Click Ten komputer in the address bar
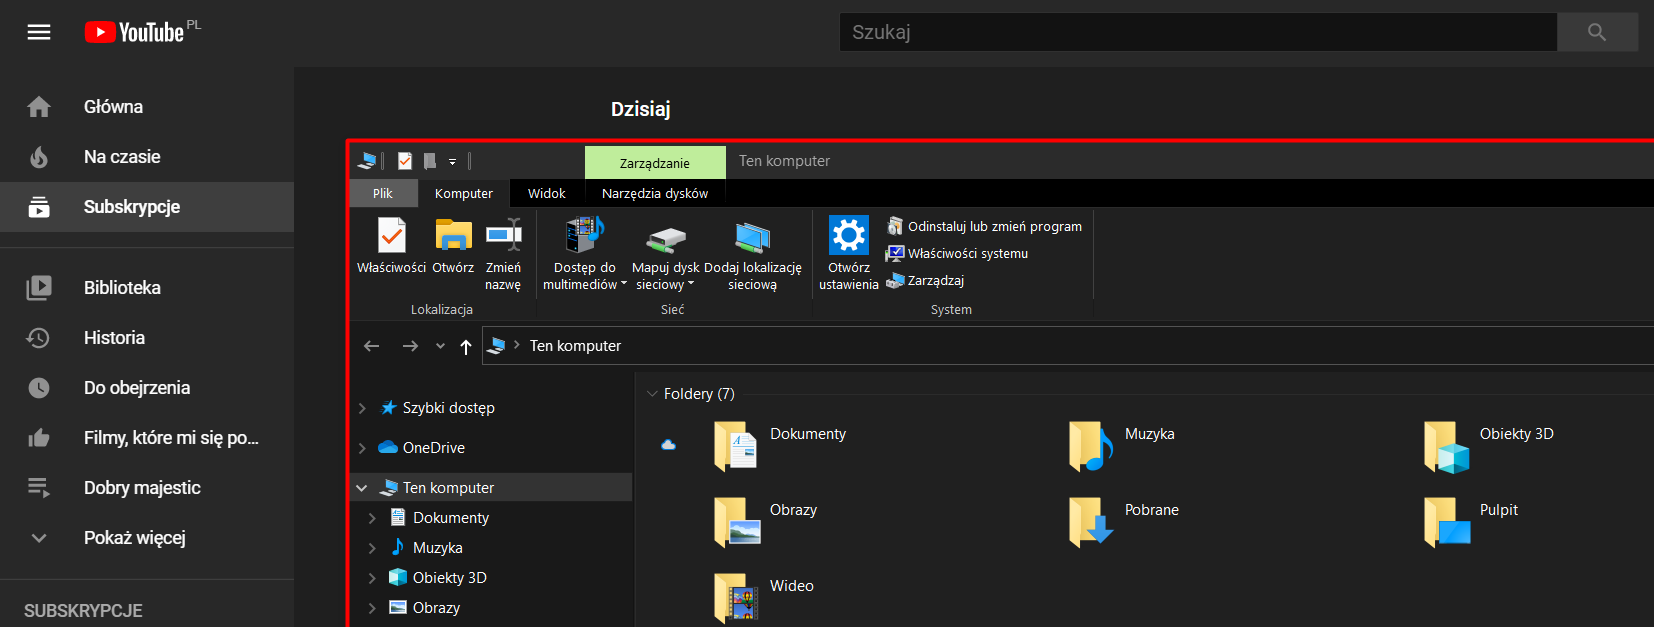The width and height of the screenshot is (1654, 627). (x=575, y=346)
